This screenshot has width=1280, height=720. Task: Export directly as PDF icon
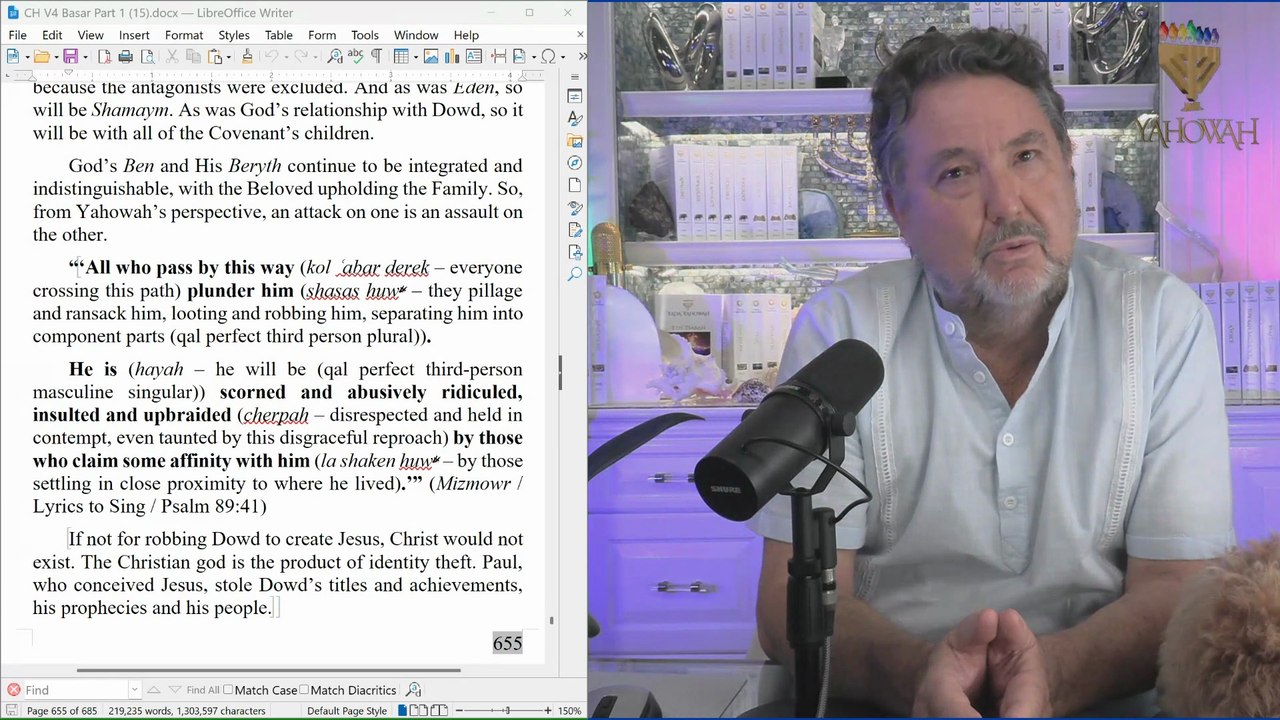point(104,56)
